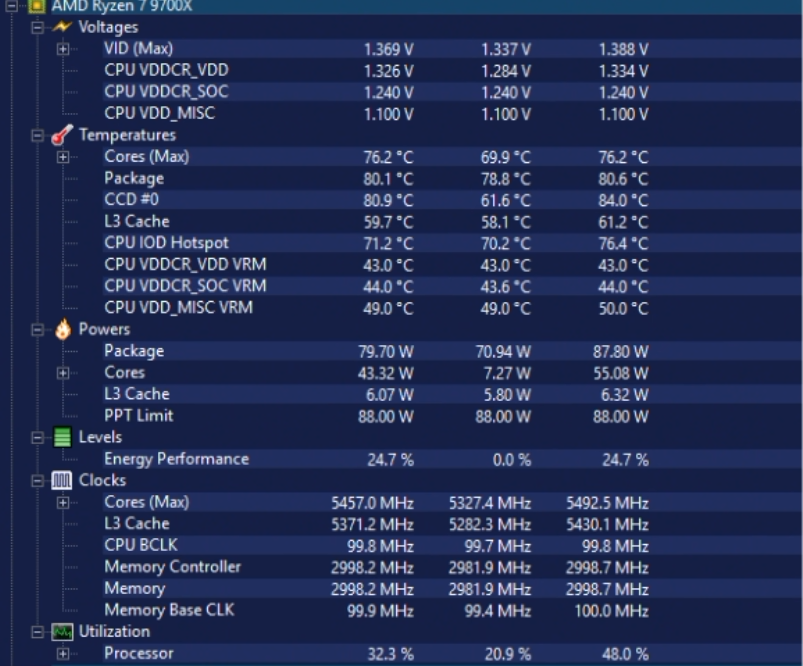Click the 1.334 V VDDCR_VDD maximum value
Viewport: 803px width, 666px height.
624,71
